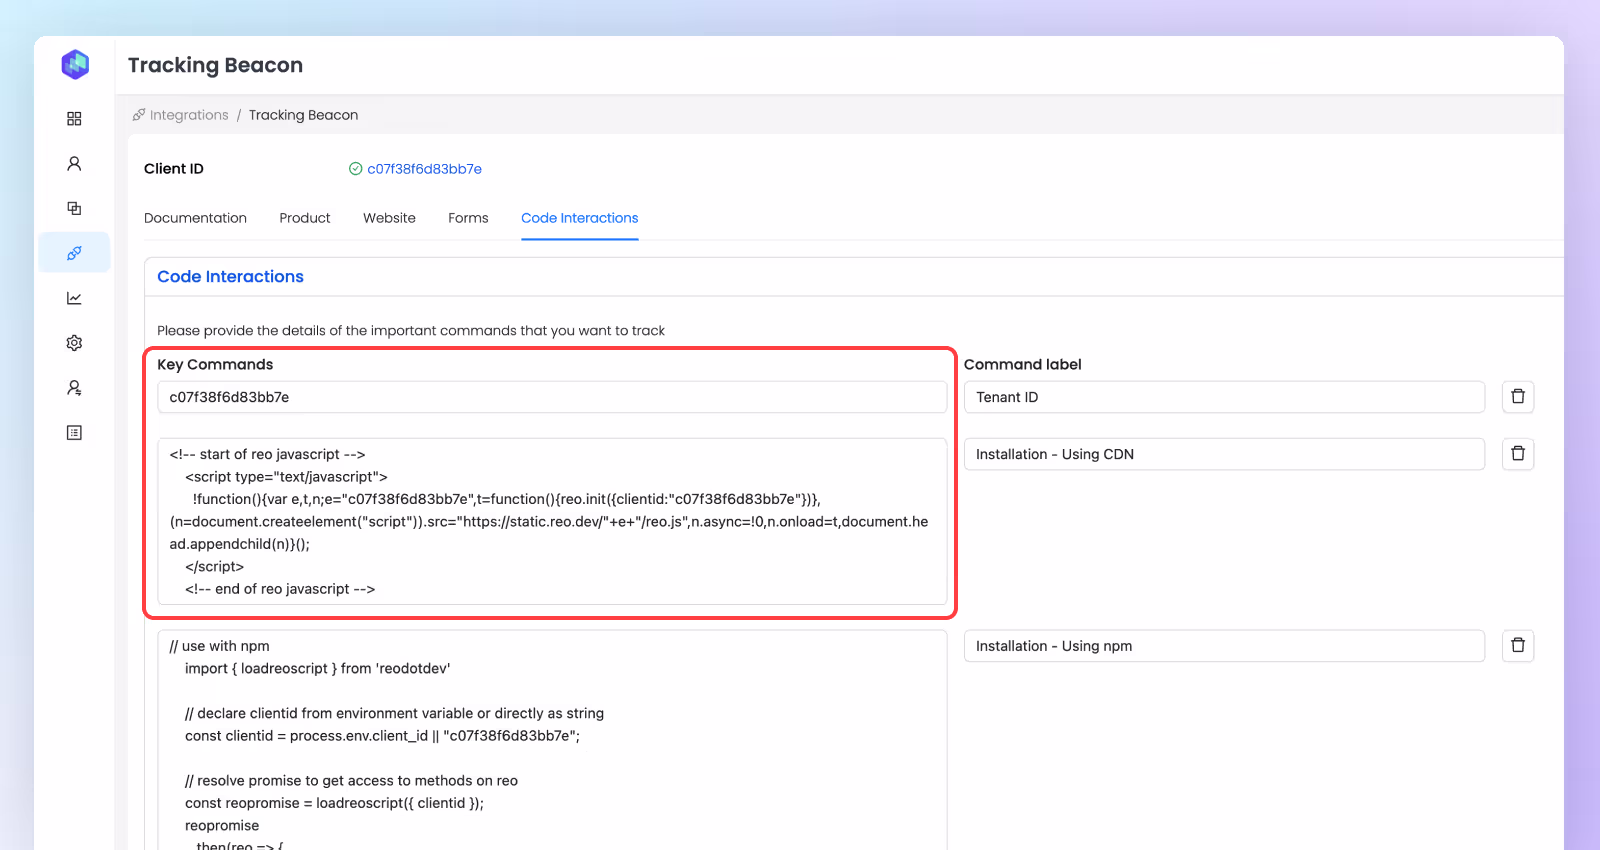This screenshot has height=850, width=1600.
Task: Switch to the Website tab
Action: (389, 218)
